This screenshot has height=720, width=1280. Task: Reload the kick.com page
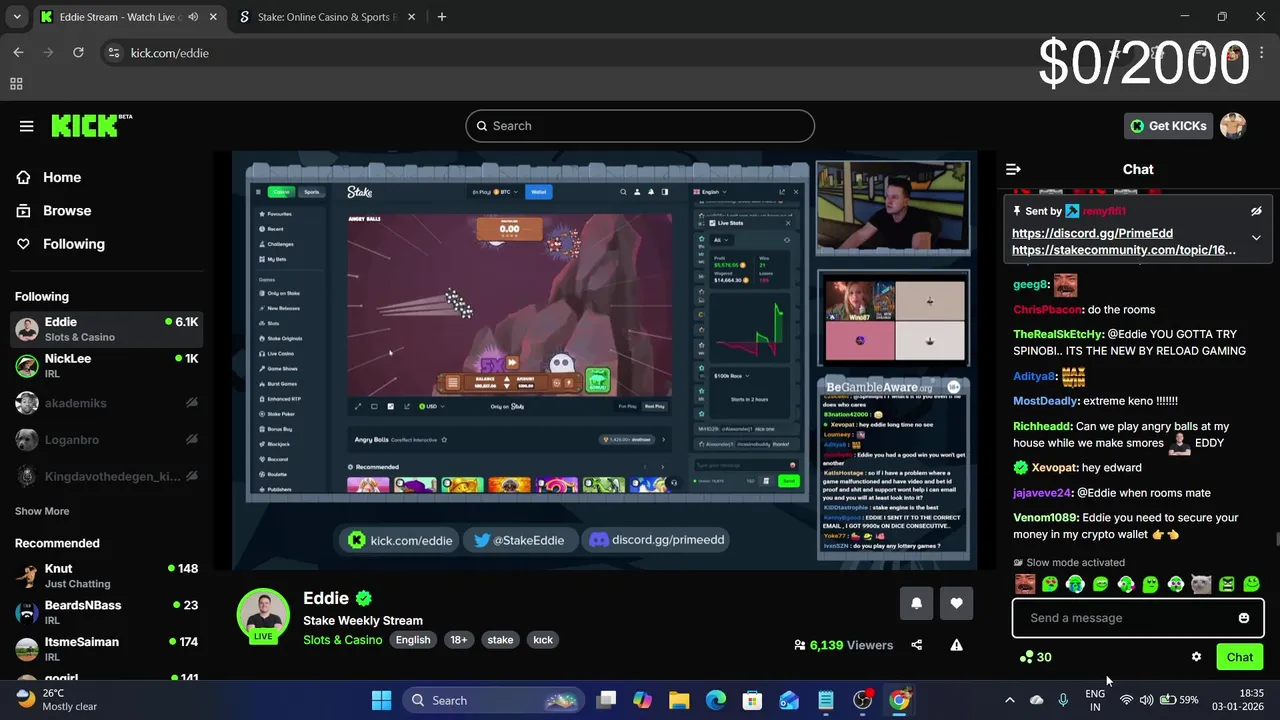pos(78,52)
